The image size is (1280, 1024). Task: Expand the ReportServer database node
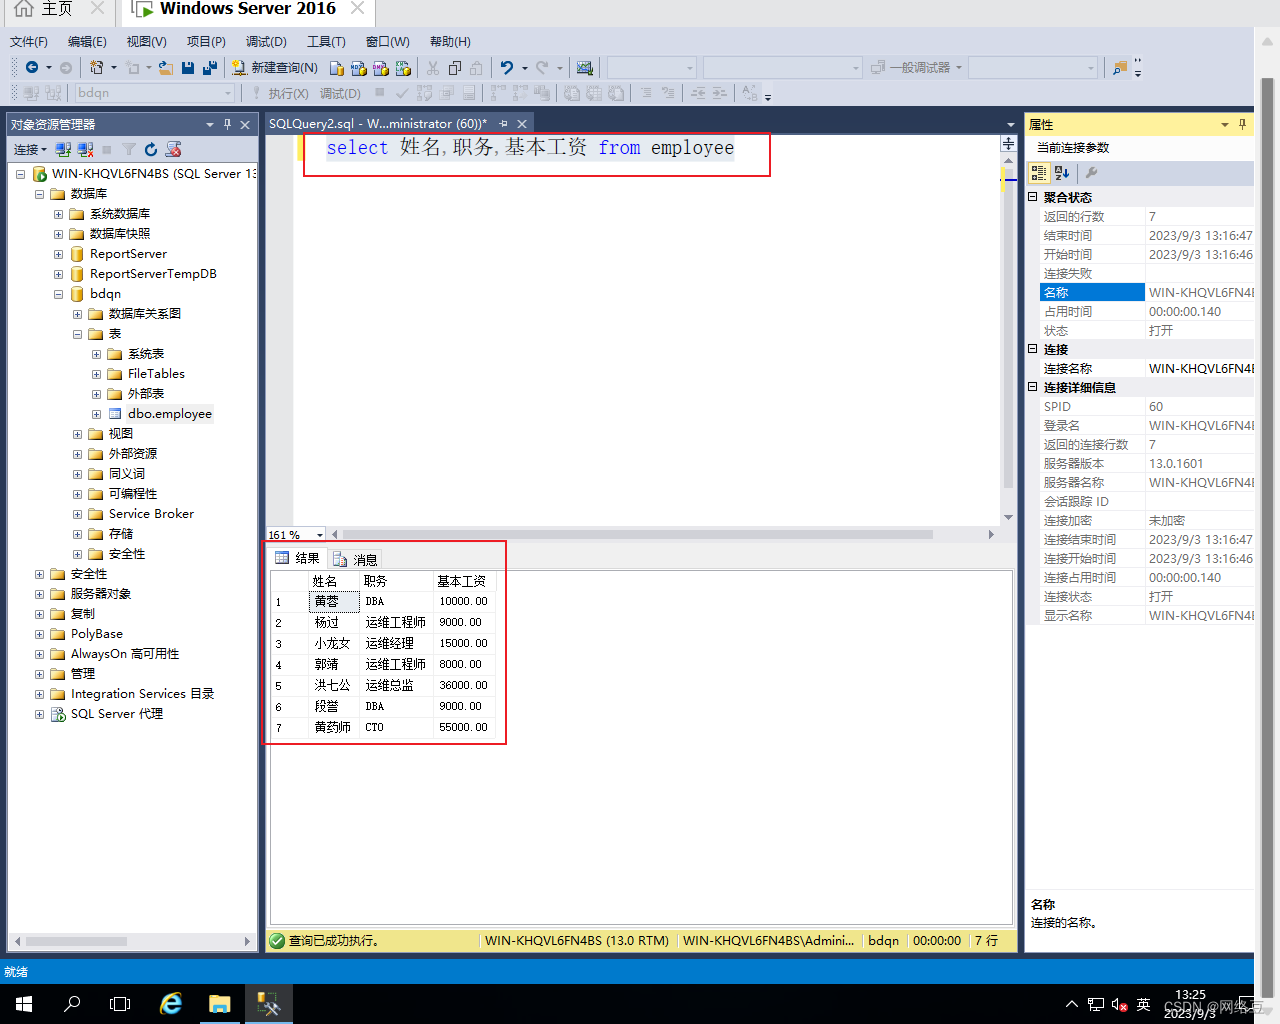(58, 254)
